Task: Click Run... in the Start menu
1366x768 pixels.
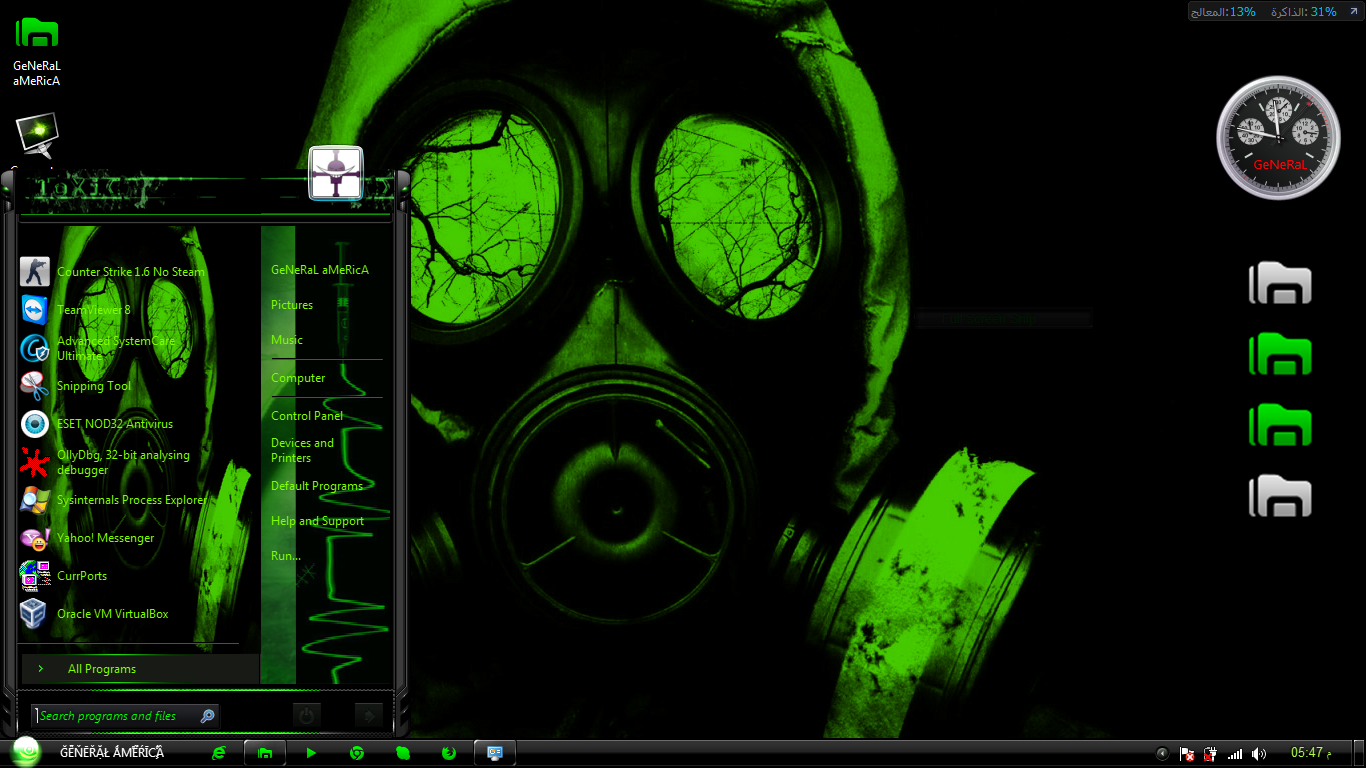Action: (285, 556)
